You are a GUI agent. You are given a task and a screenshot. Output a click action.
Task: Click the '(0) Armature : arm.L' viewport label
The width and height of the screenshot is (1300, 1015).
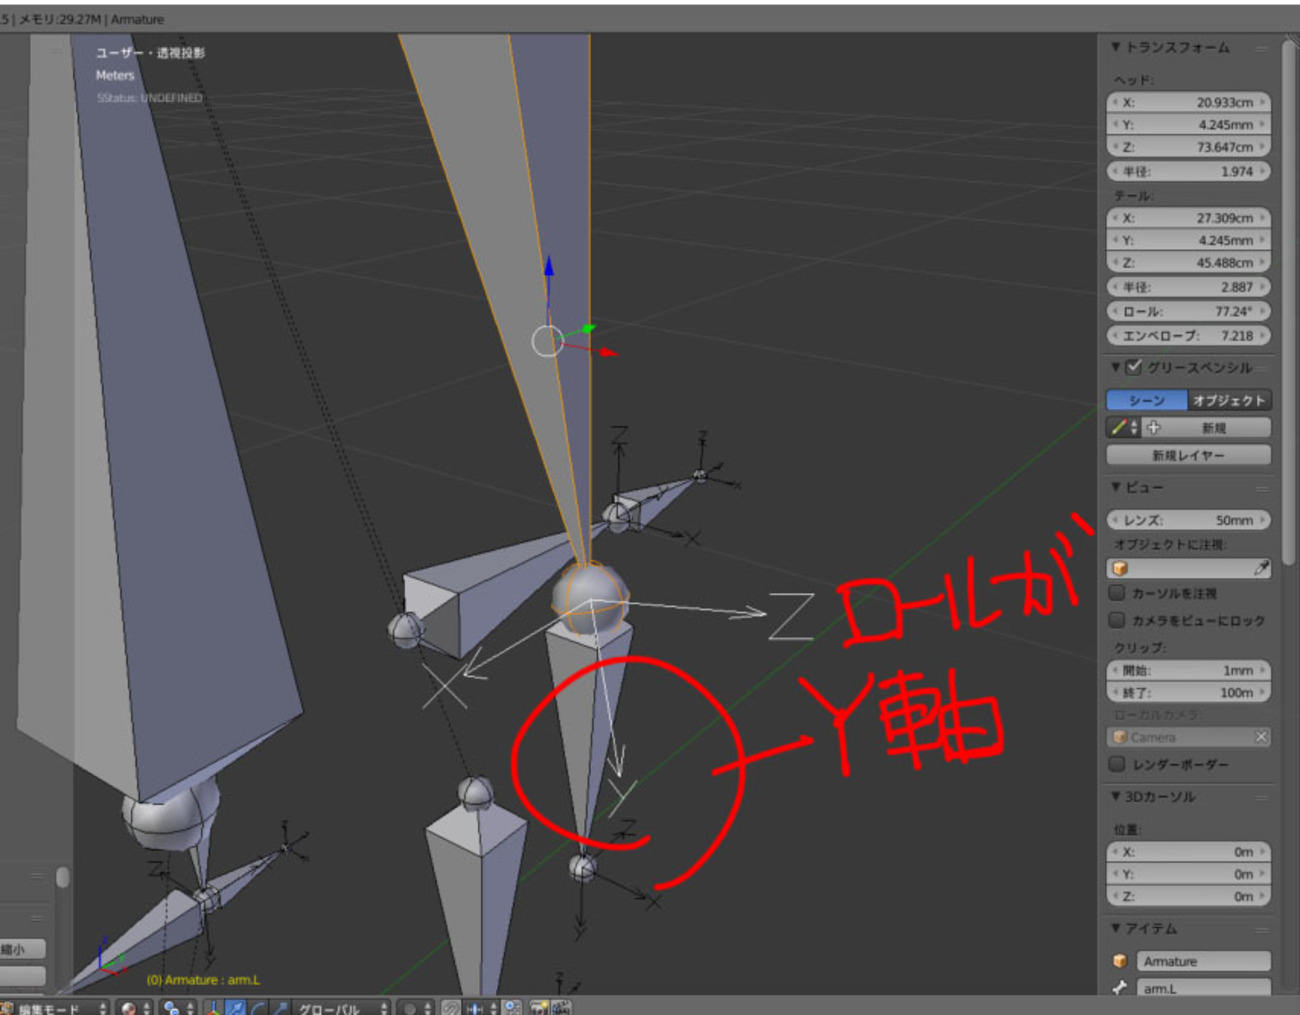[203, 980]
